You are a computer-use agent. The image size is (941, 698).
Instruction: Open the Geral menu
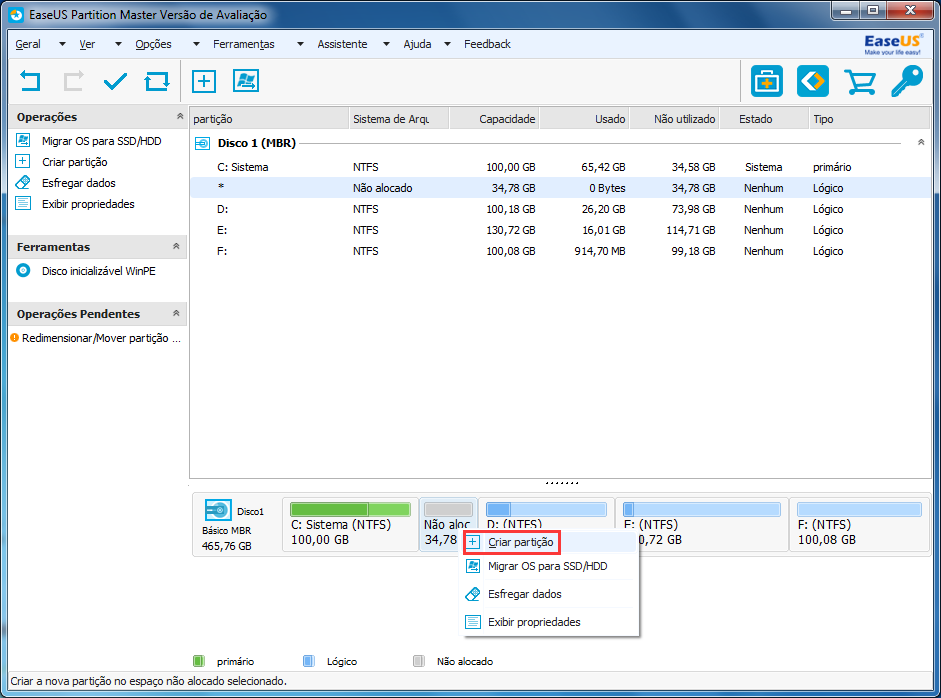(28, 44)
